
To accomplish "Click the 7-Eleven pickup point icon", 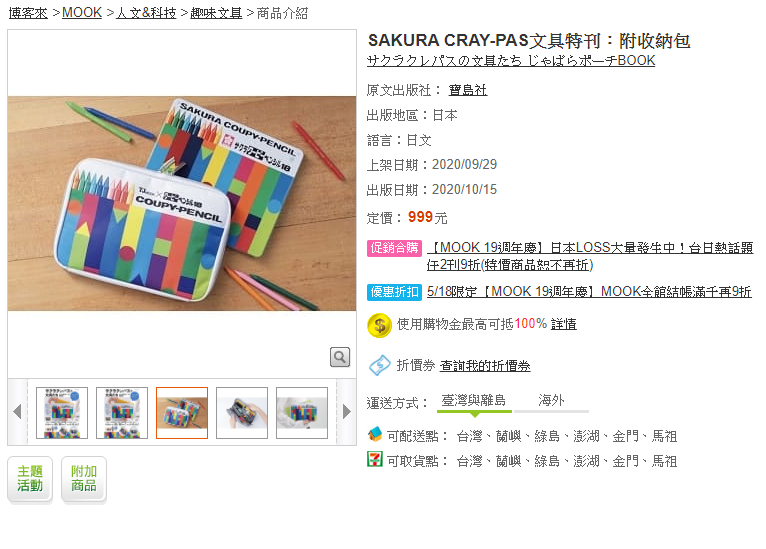I will click(x=375, y=459).
